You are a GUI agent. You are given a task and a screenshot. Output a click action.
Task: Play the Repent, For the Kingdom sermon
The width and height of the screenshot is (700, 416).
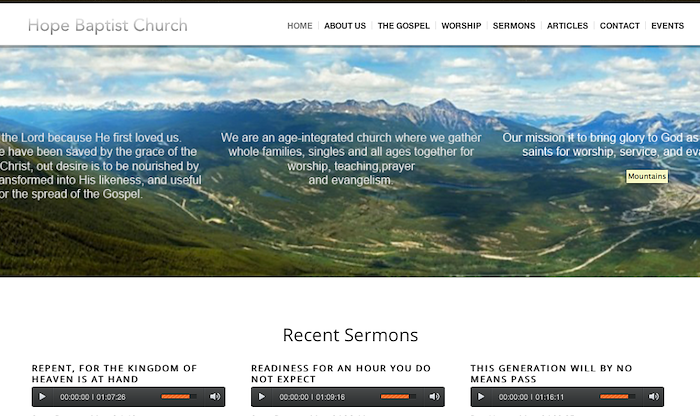[42, 397]
